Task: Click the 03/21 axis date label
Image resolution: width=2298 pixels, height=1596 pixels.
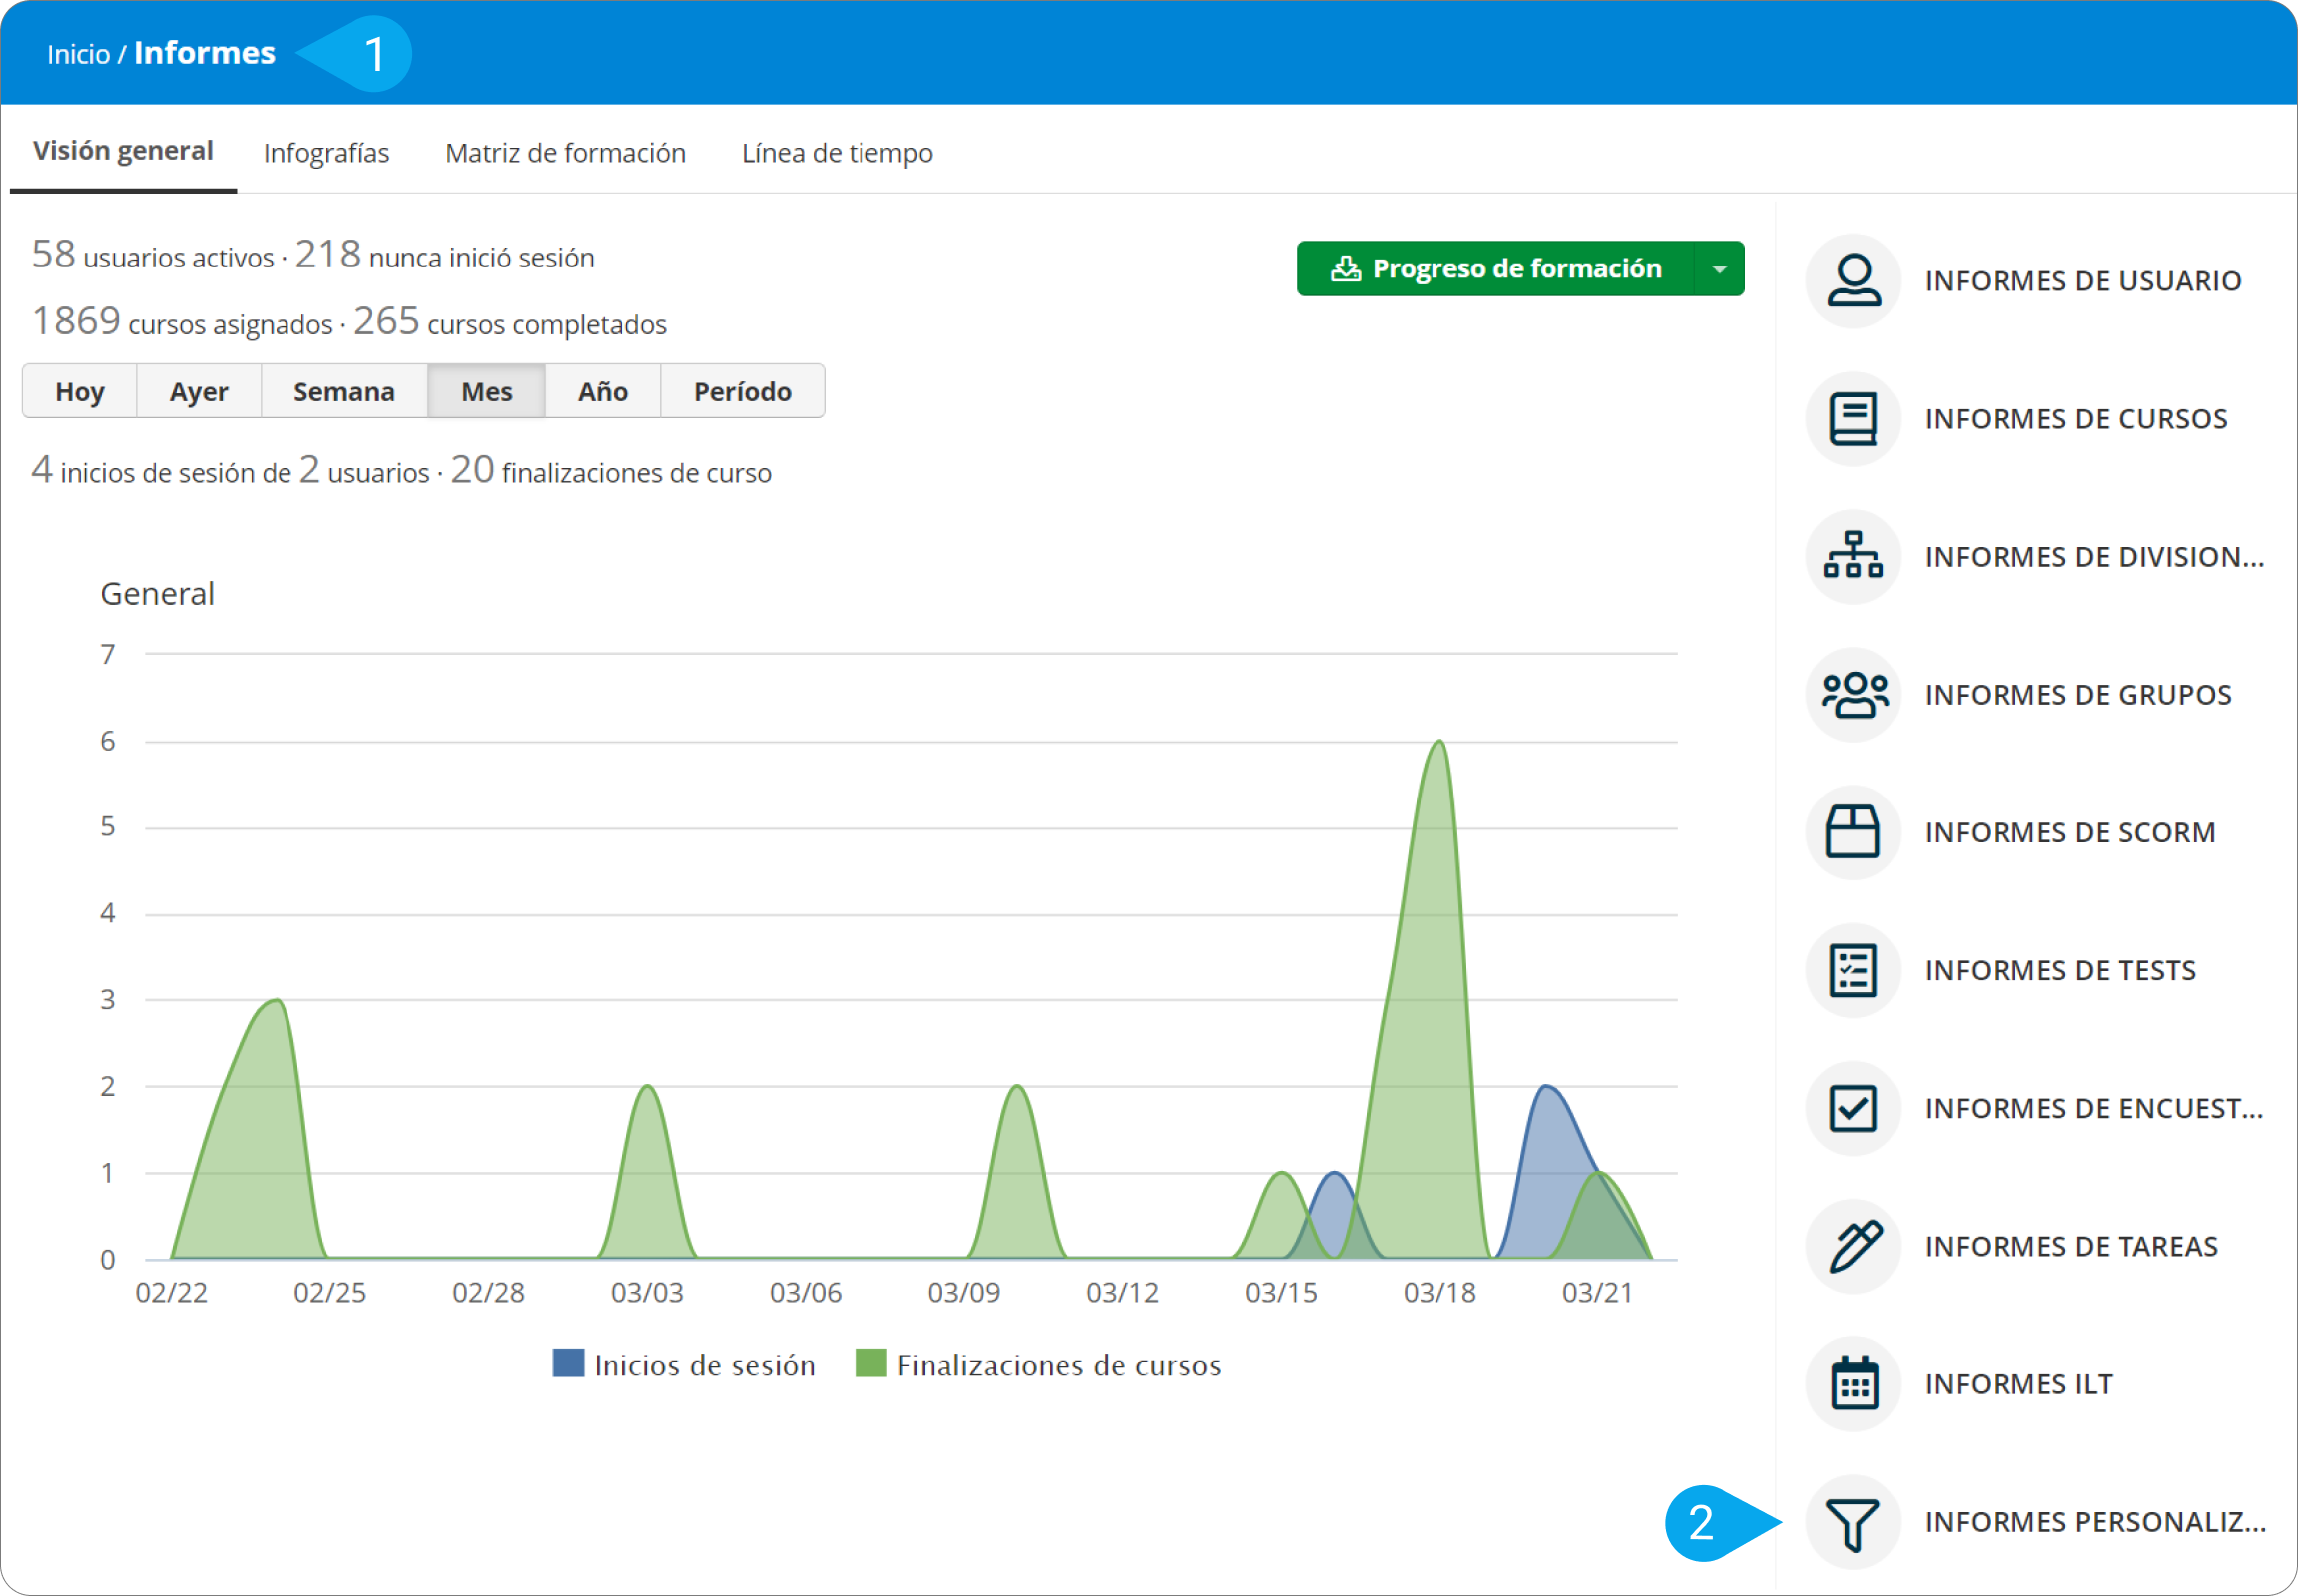Action: [x=1598, y=1293]
